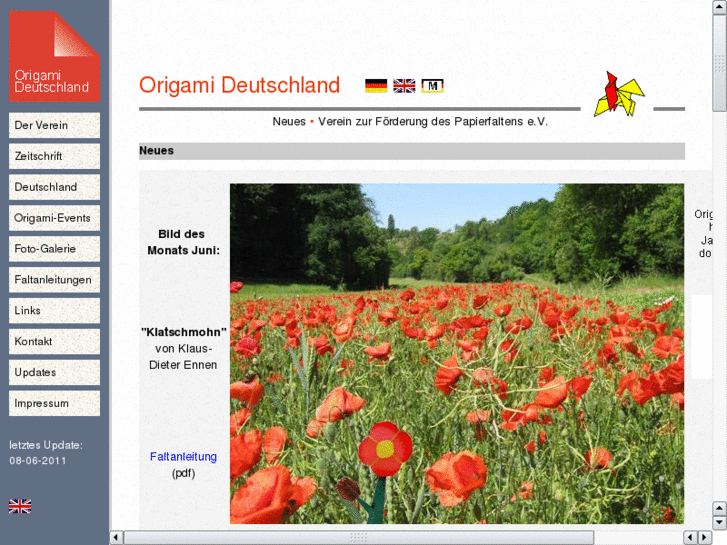This screenshot has width=727, height=545.
Task: Click the vertical scrollbar thumb
Action: tap(720, 63)
